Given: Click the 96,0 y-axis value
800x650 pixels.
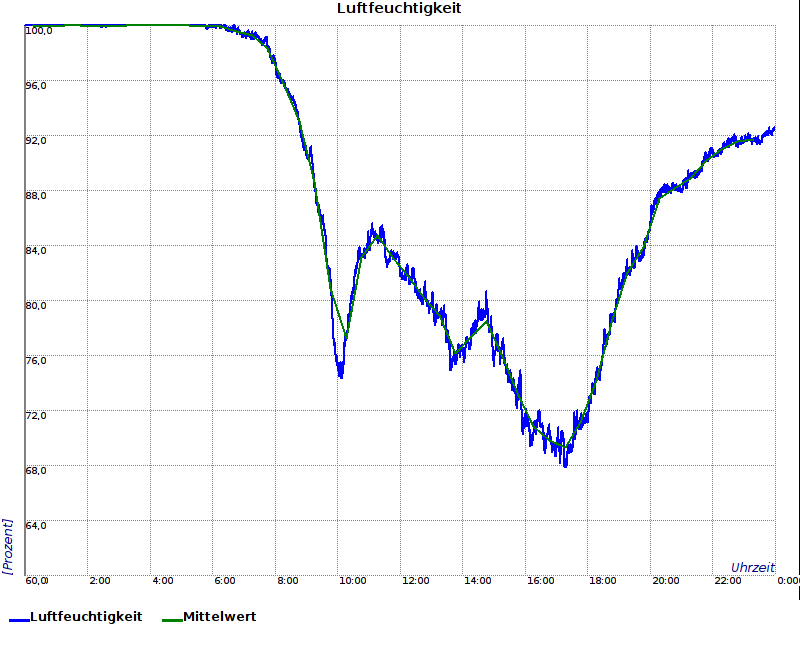Looking at the screenshot, I should pyautogui.click(x=36, y=86).
